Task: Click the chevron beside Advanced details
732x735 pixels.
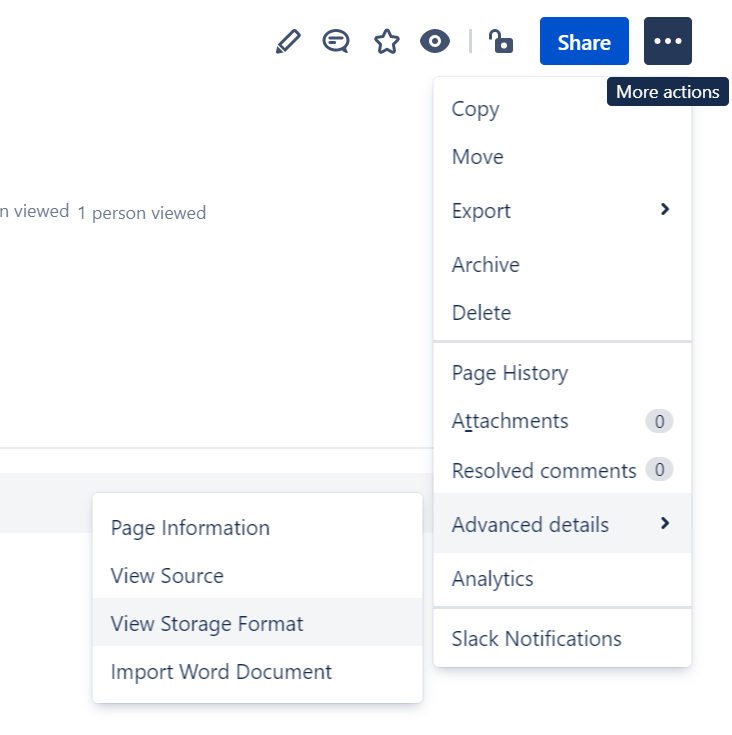Action: coord(665,523)
